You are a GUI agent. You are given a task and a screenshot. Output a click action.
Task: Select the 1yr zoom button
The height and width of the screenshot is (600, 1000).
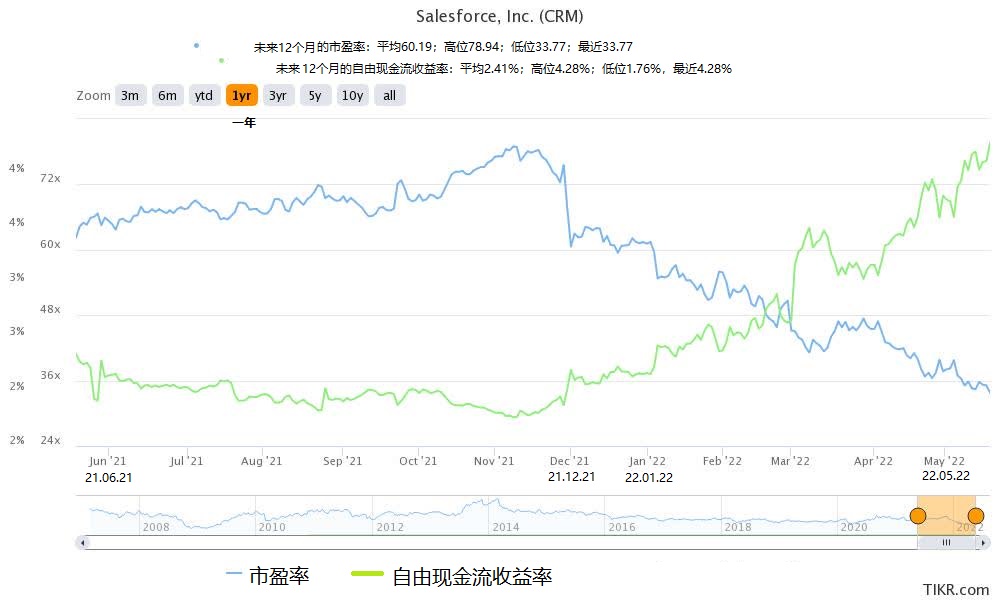pyautogui.click(x=242, y=96)
